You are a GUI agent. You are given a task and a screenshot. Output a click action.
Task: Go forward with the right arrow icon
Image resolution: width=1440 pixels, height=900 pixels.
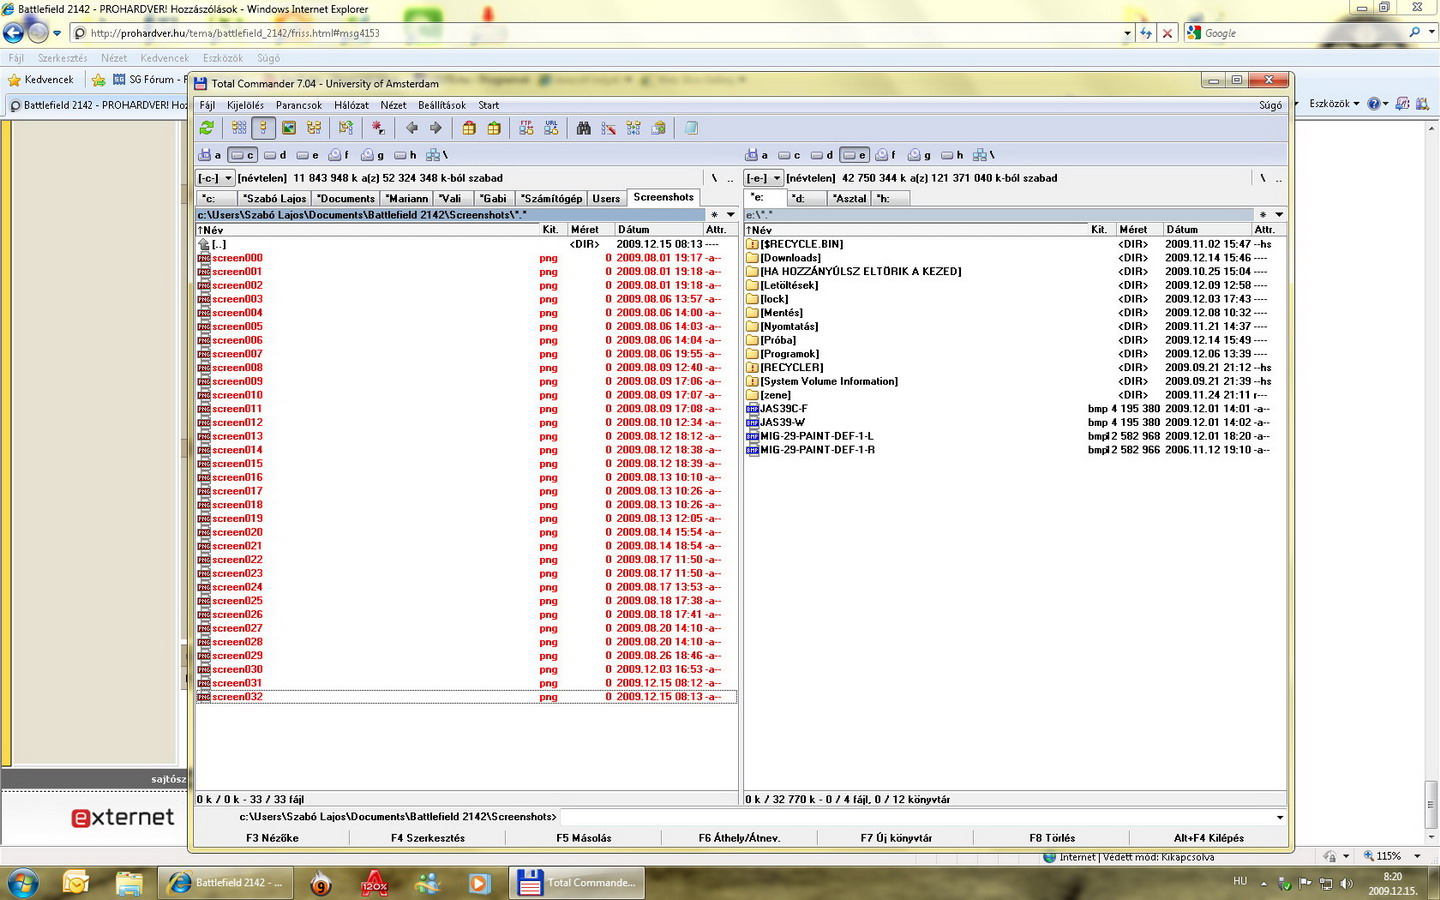[436, 128]
